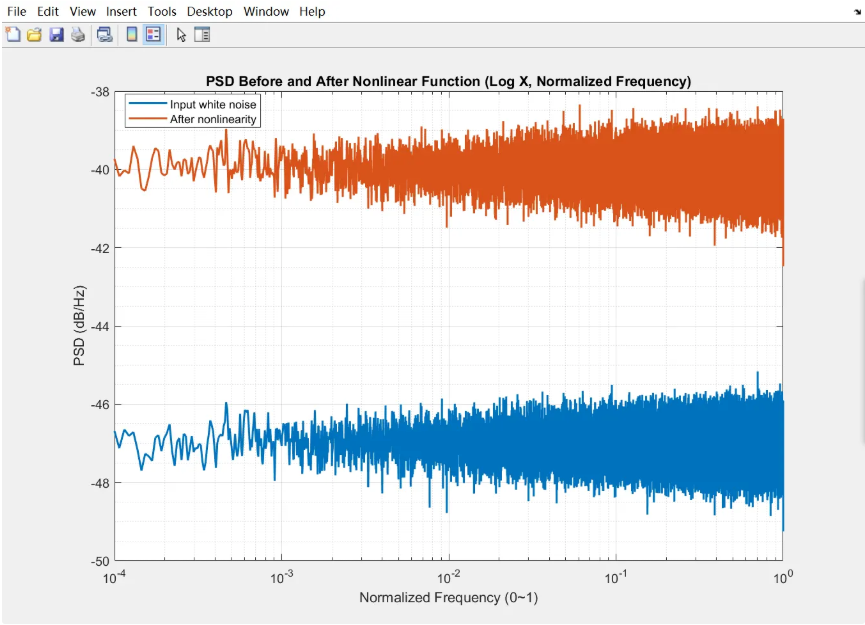Image resolution: width=865 pixels, height=625 pixels.
Task: Expand the Window menu
Action: (266, 12)
